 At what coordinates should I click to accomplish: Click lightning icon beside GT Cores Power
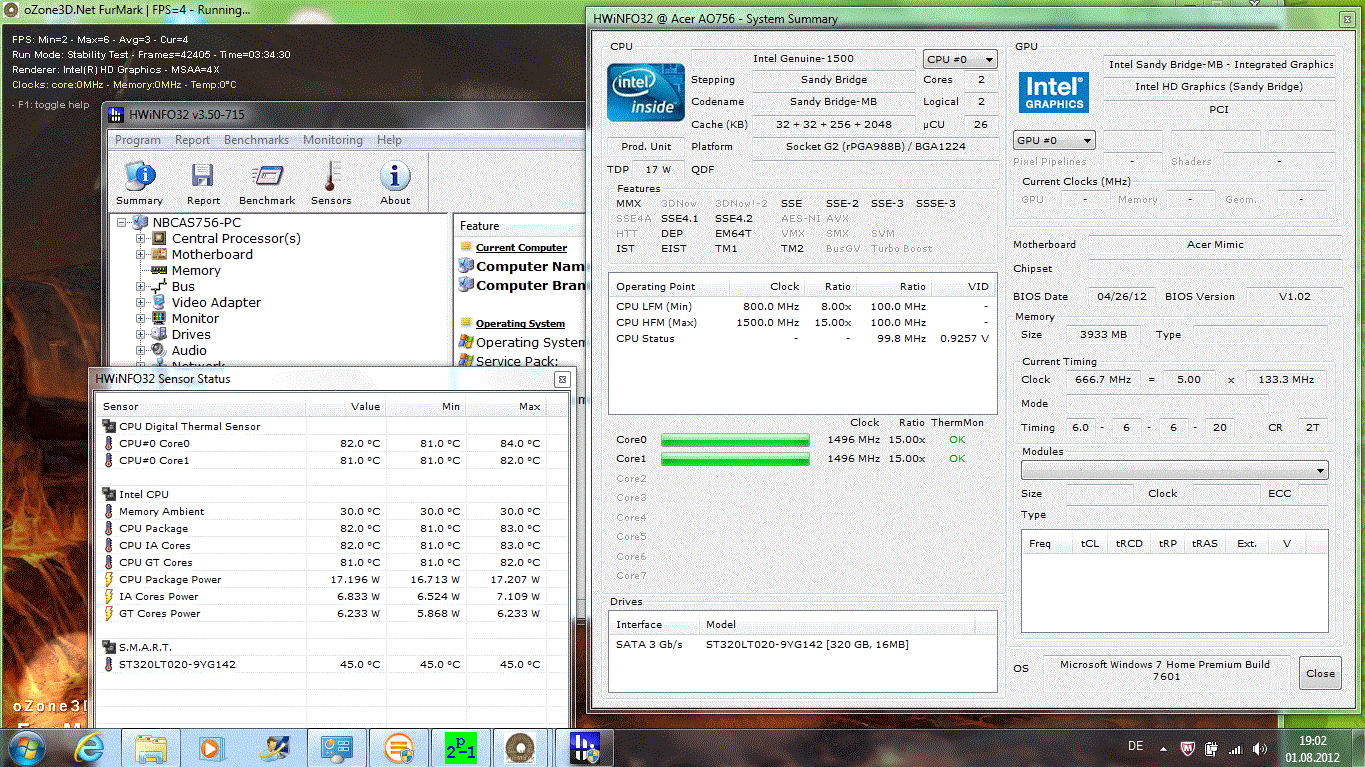click(x=109, y=613)
